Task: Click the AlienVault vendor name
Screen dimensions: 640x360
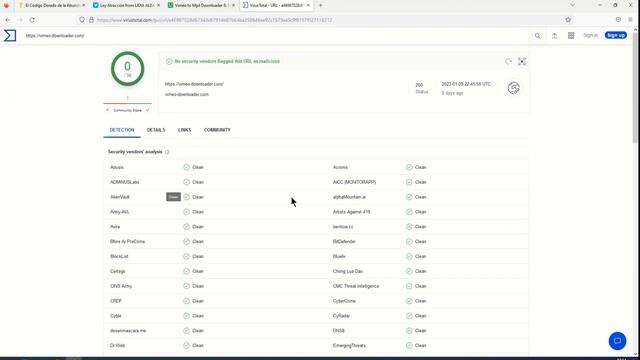Action: coord(120,197)
